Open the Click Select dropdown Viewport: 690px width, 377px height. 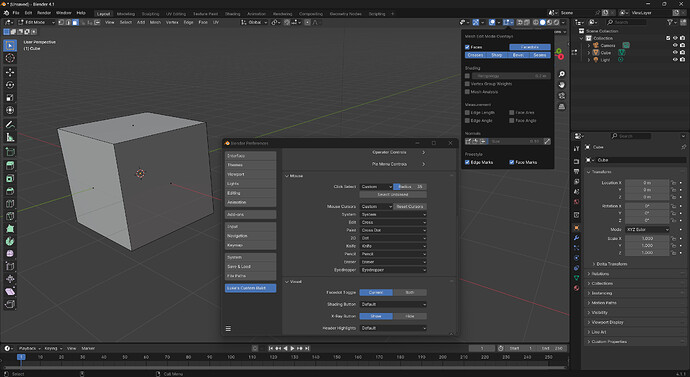(376, 187)
